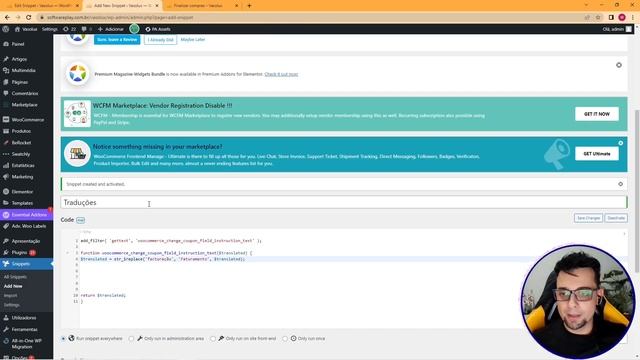Click the Traduções snippet title field
Image resolution: width=640 pixels, height=360 pixels.
tap(344, 202)
